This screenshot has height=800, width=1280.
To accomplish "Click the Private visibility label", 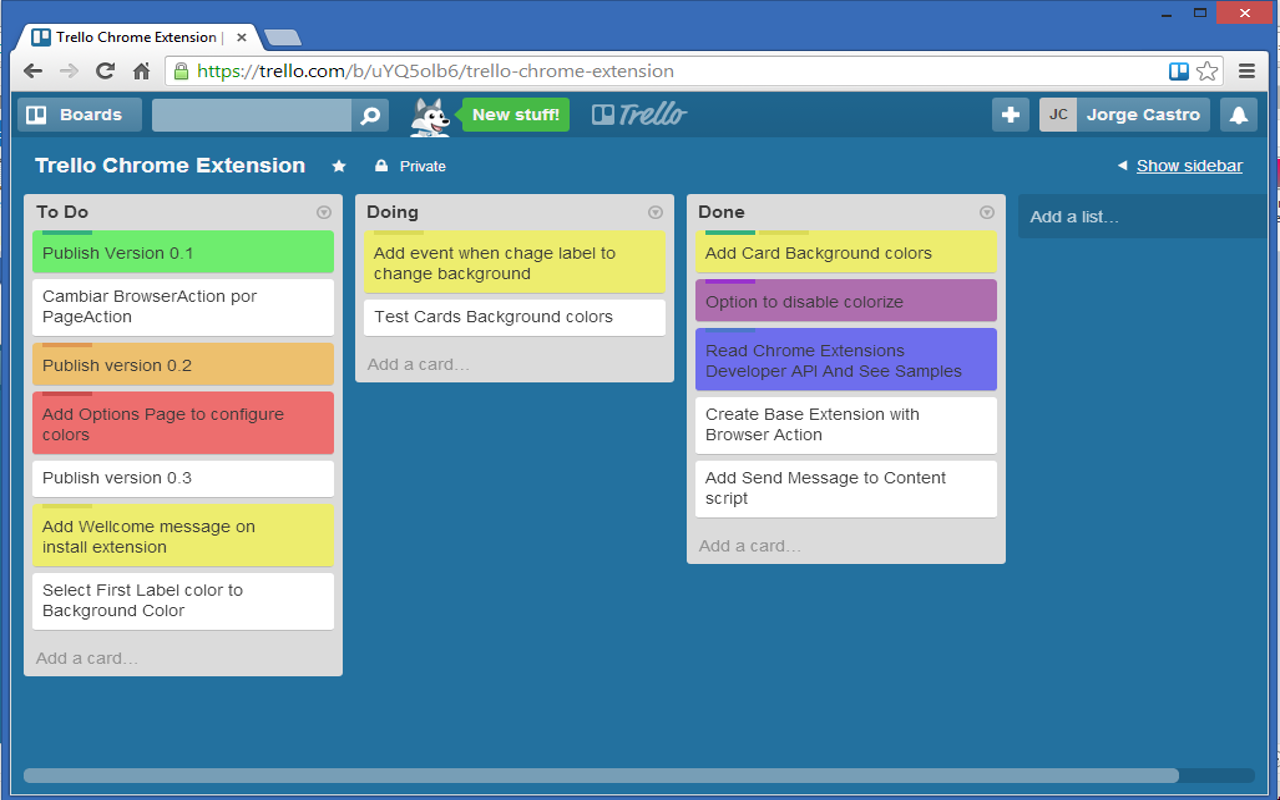I will pyautogui.click(x=423, y=166).
